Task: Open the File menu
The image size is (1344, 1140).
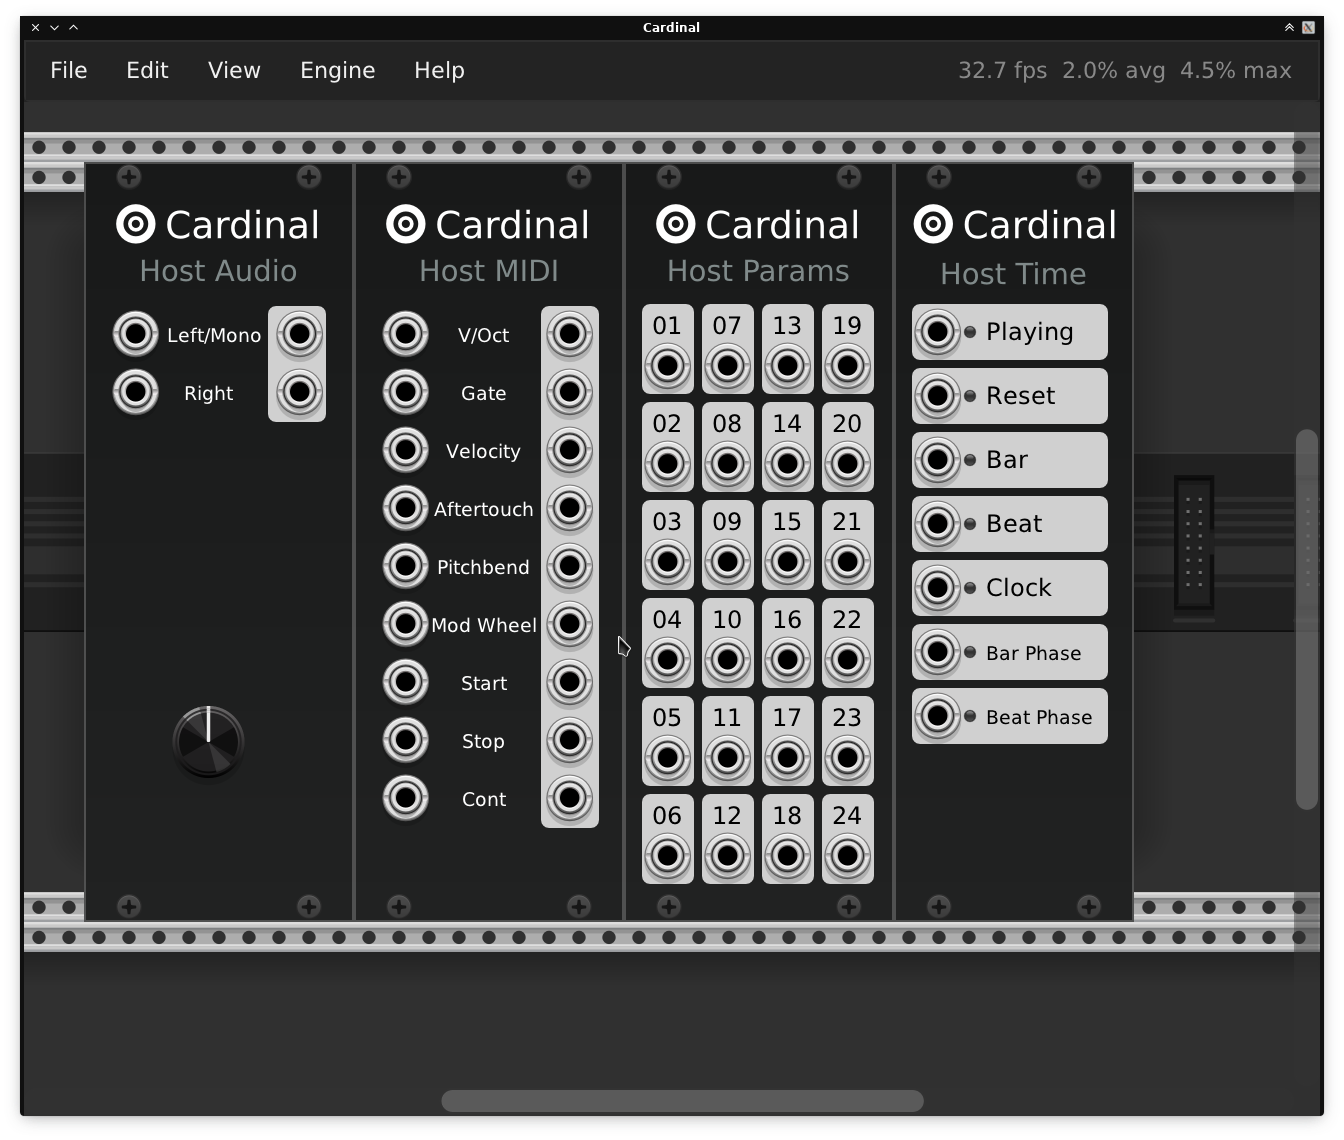Action: (x=69, y=70)
